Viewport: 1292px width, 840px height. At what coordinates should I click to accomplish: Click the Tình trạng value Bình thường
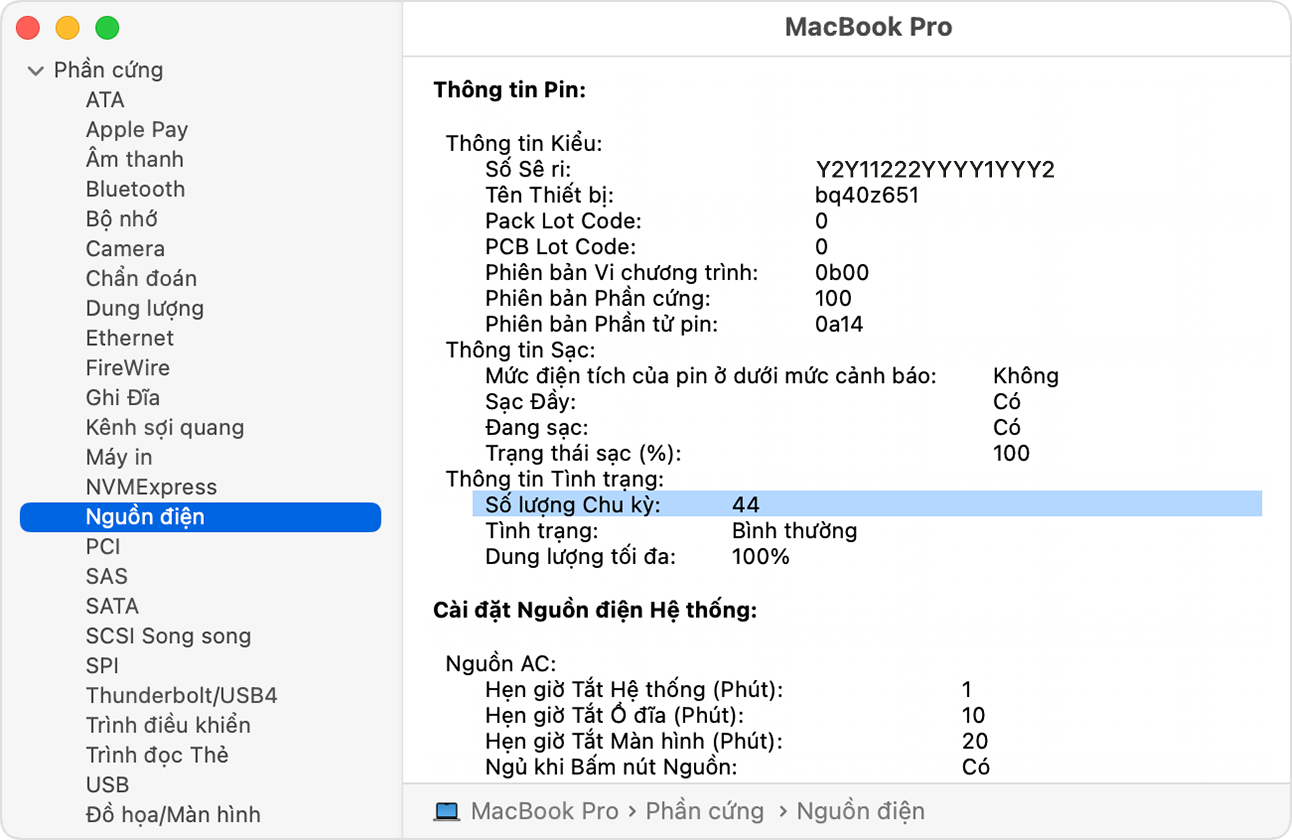click(795, 530)
